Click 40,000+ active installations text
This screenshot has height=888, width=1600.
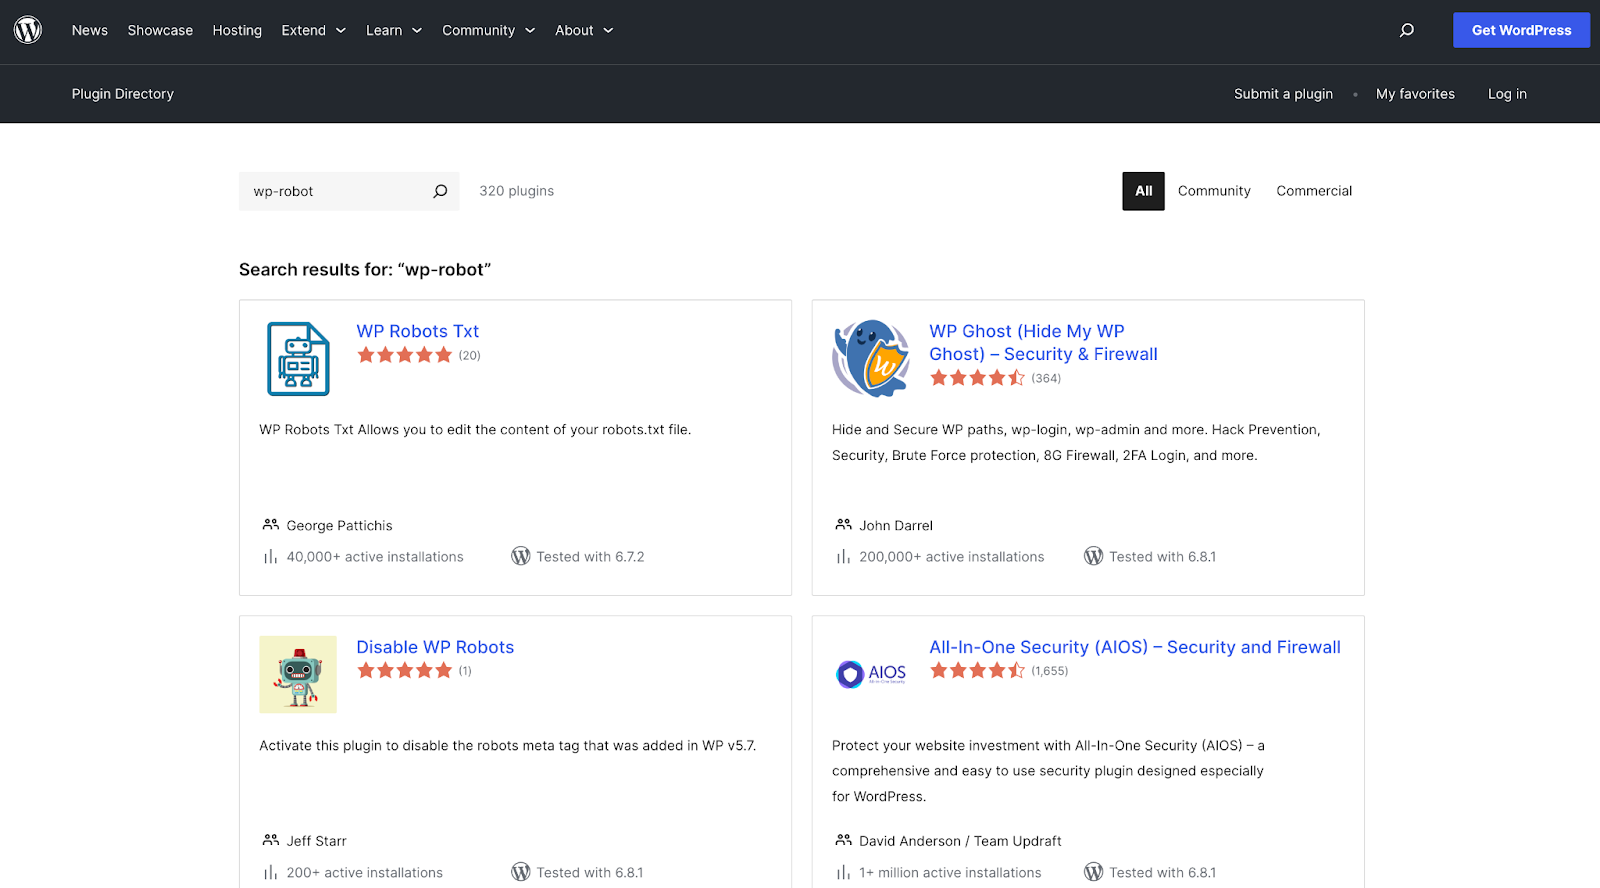pos(375,557)
